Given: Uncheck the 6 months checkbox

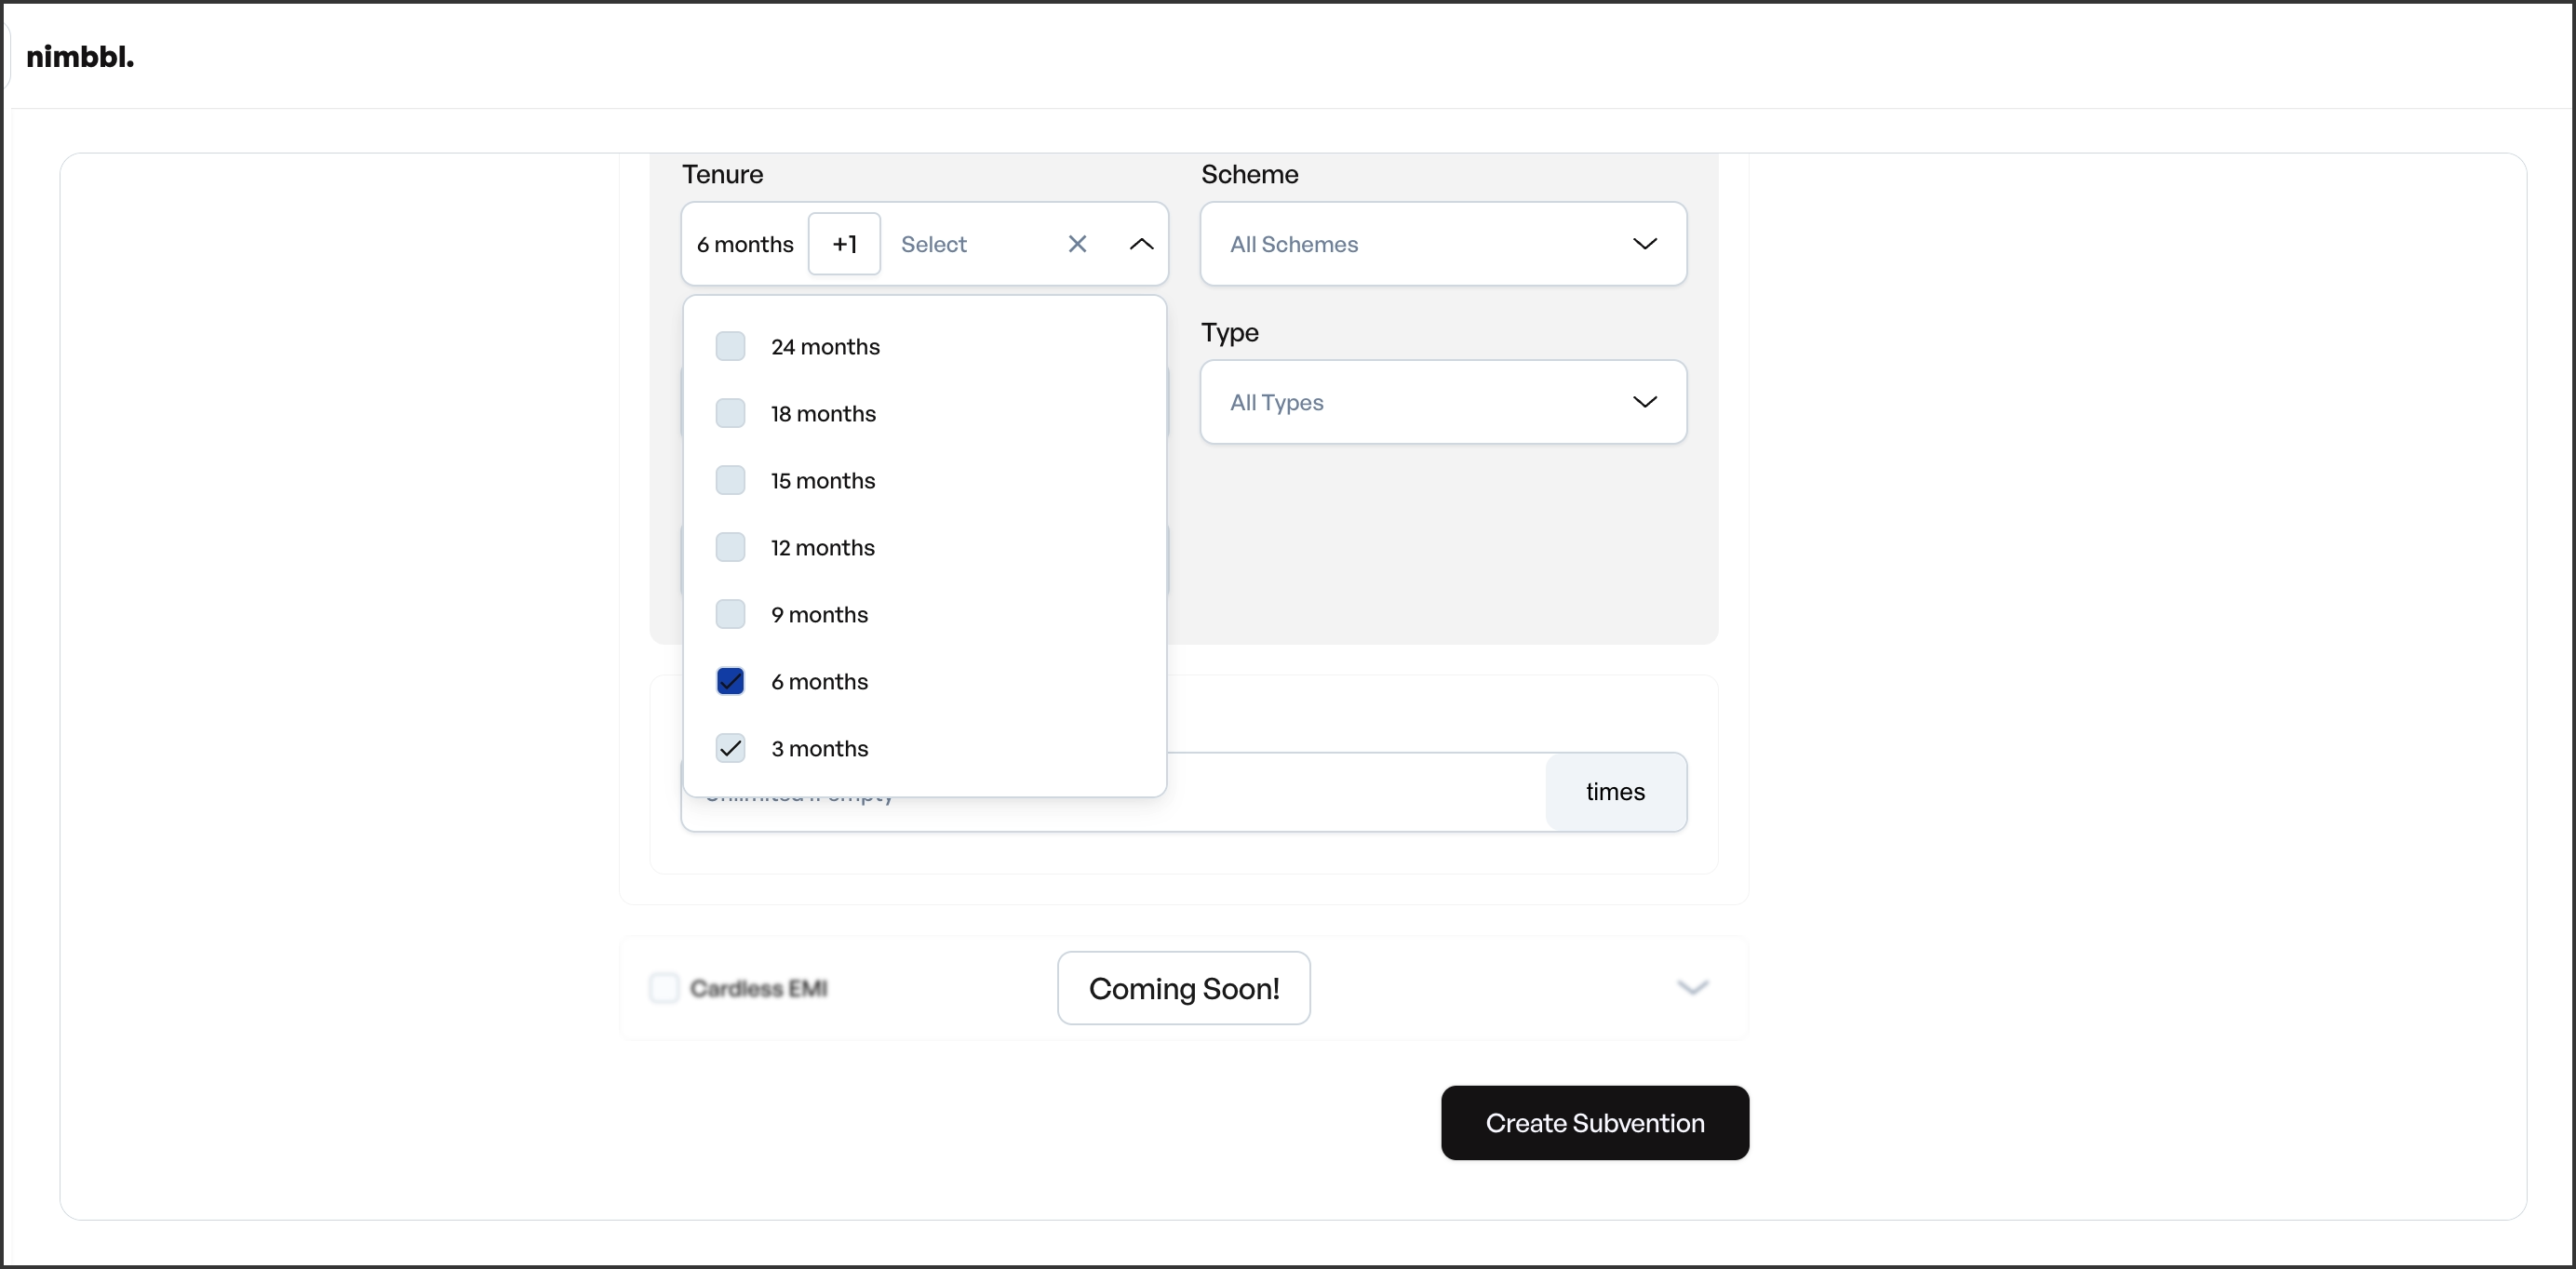Looking at the screenshot, I should (x=731, y=682).
